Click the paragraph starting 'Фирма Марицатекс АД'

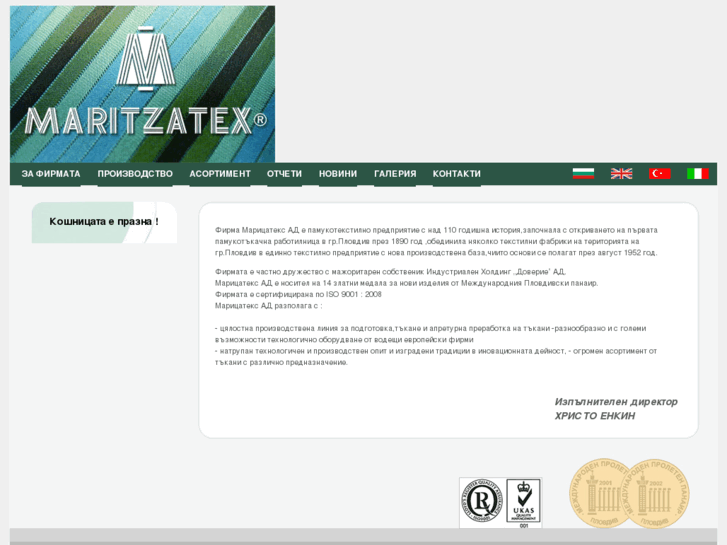436,241
